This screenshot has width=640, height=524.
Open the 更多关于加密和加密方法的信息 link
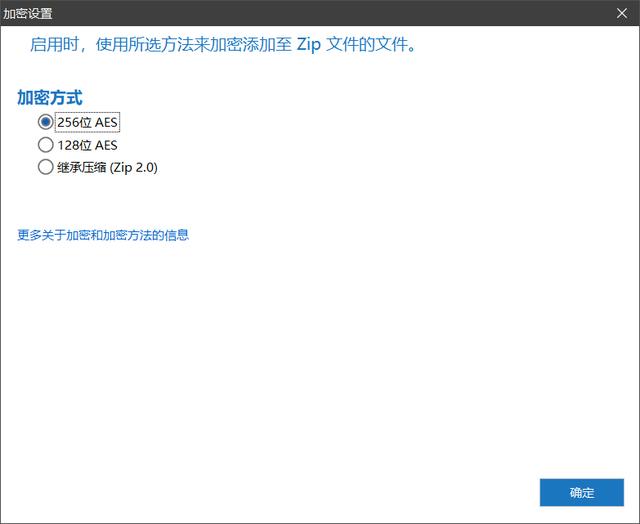pos(103,235)
